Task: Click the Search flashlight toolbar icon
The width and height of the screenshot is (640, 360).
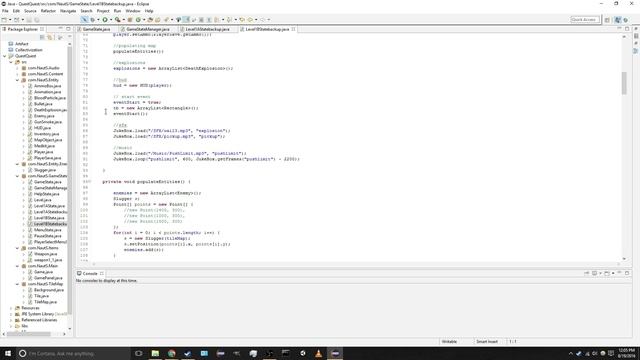Action: click(166, 20)
